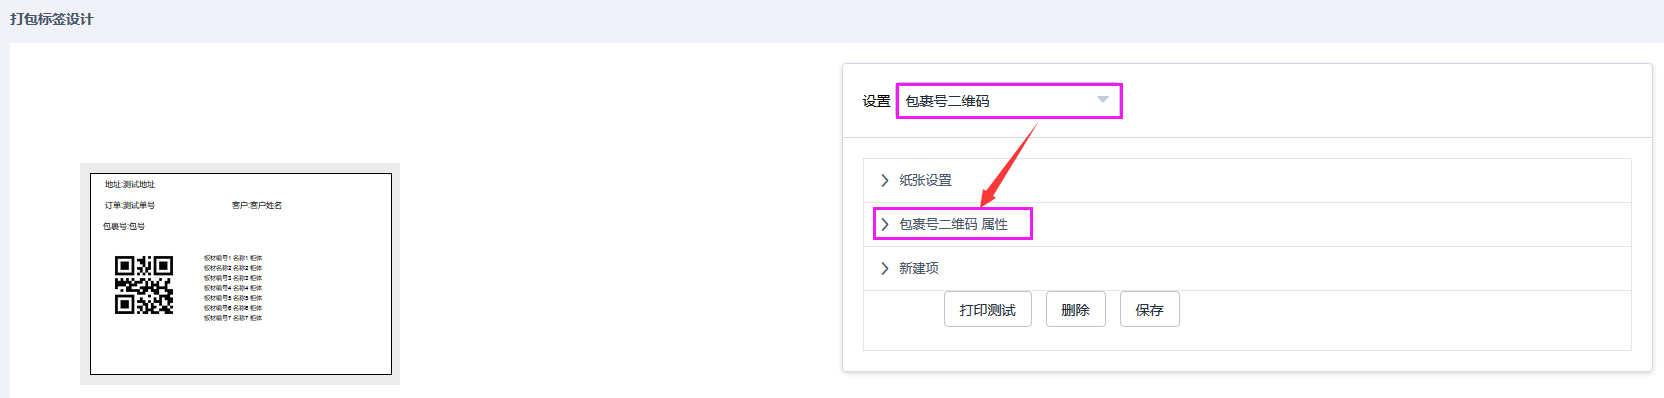Click the 纸张设置 chevron arrow icon
Image resolution: width=1664 pixels, height=398 pixels.
point(885,180)
